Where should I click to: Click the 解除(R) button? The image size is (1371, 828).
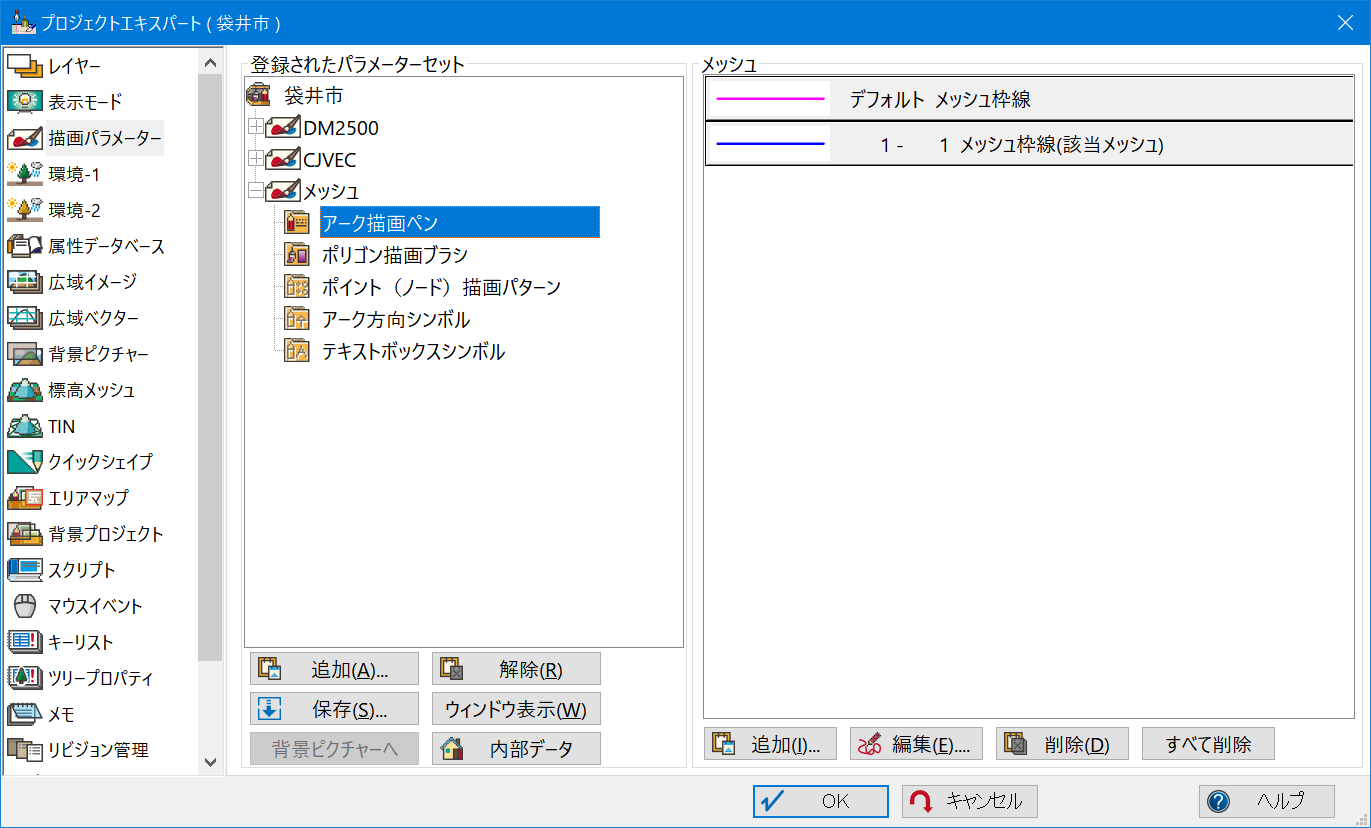pyautogui.click(x=516, y=669)
